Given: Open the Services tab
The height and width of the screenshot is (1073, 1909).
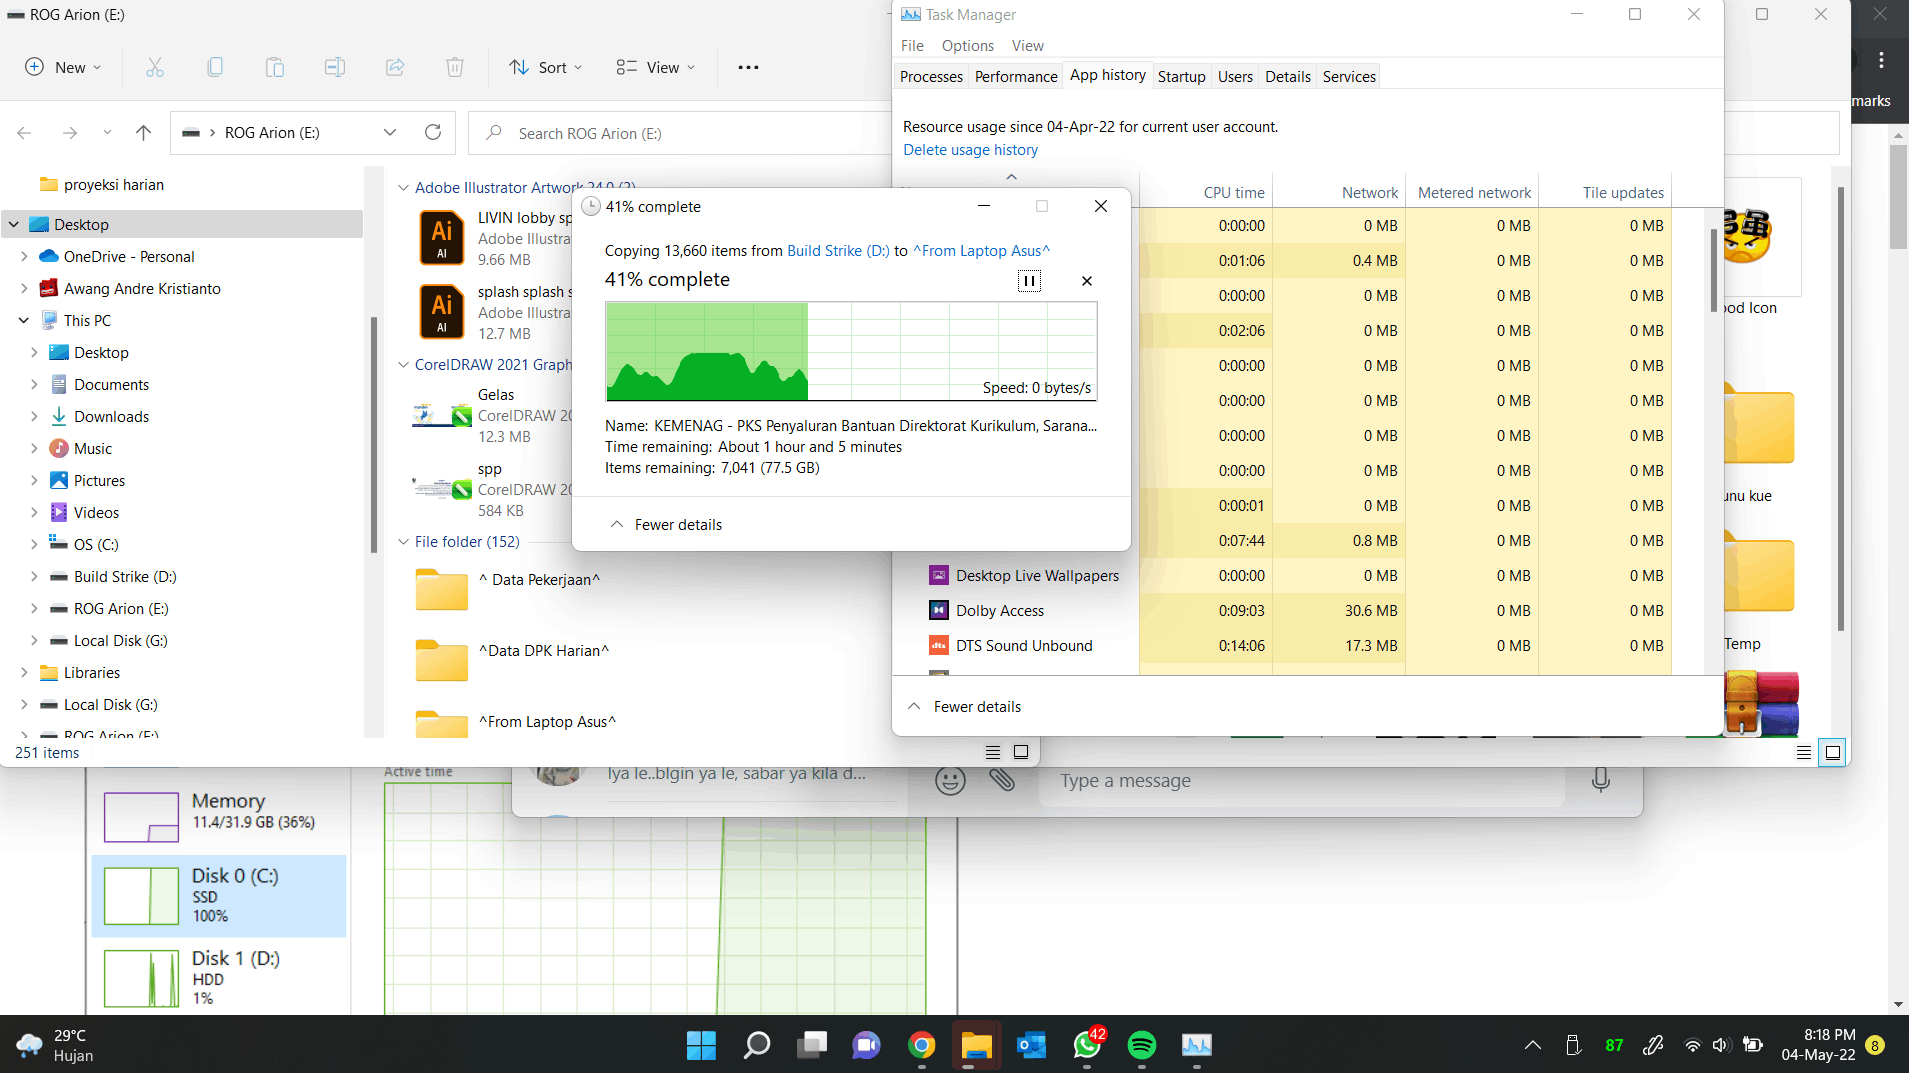Looking at the screenshot, I should (1349, 77).
